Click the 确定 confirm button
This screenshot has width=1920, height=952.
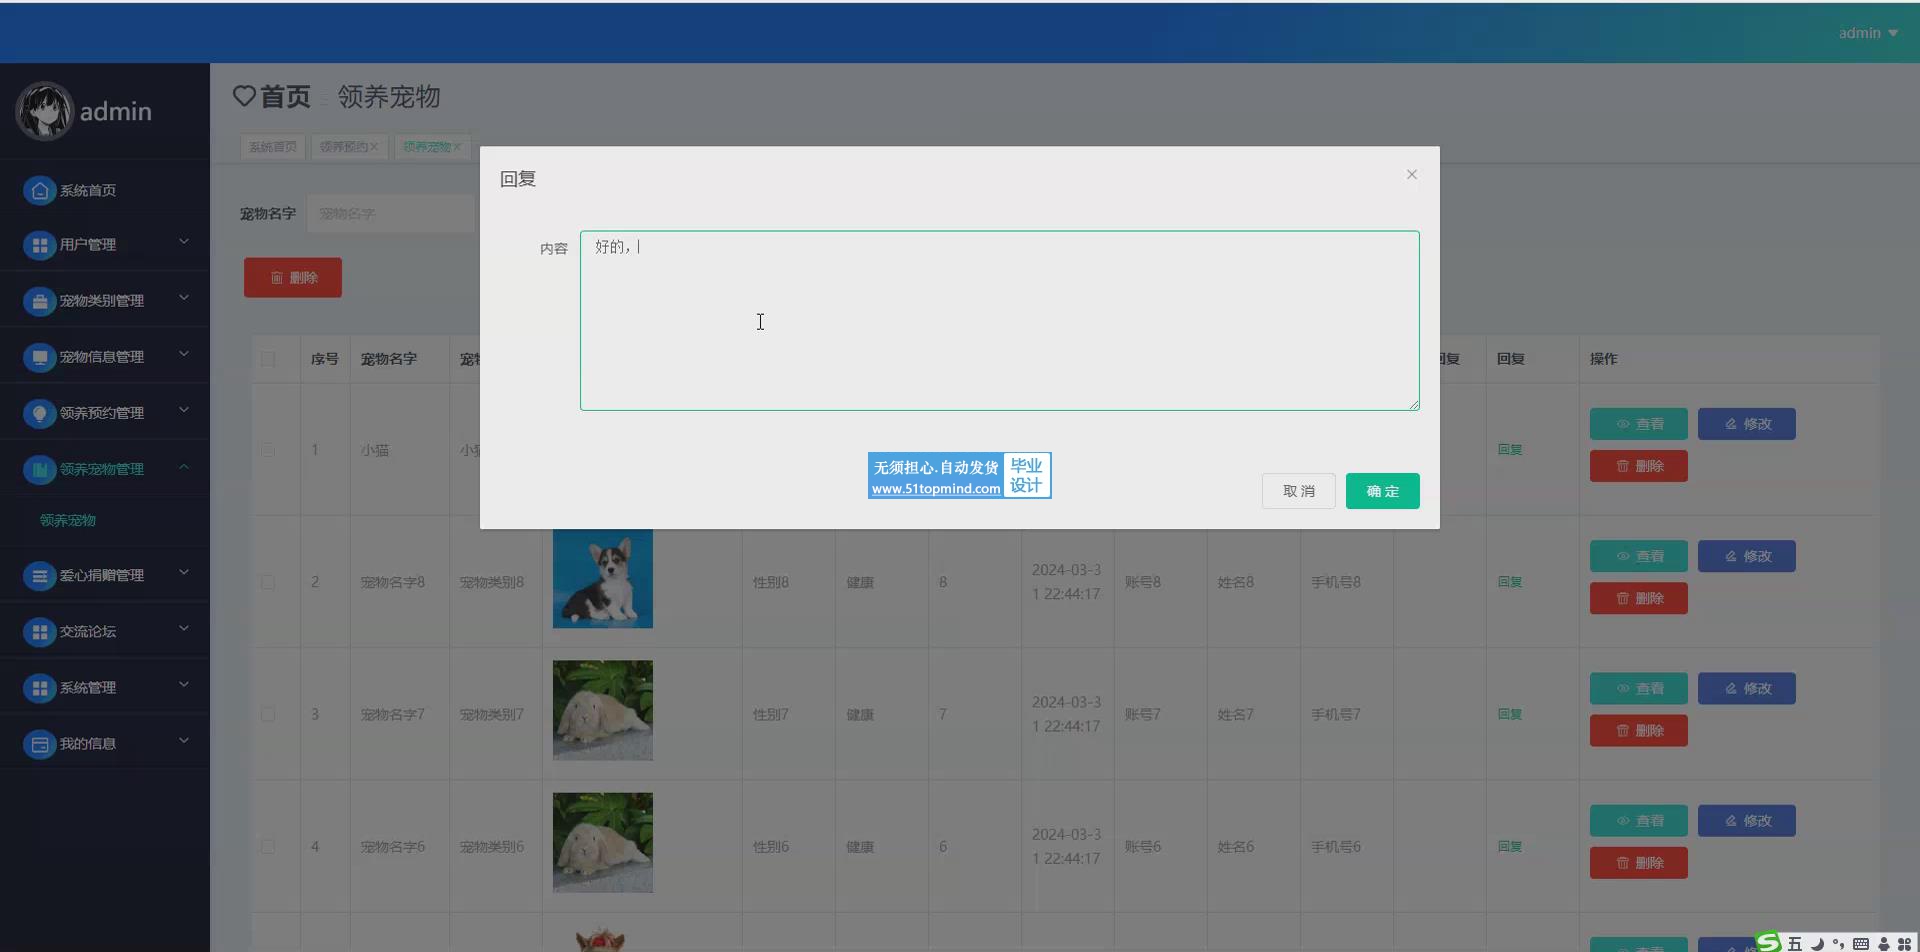point(1382,491)
